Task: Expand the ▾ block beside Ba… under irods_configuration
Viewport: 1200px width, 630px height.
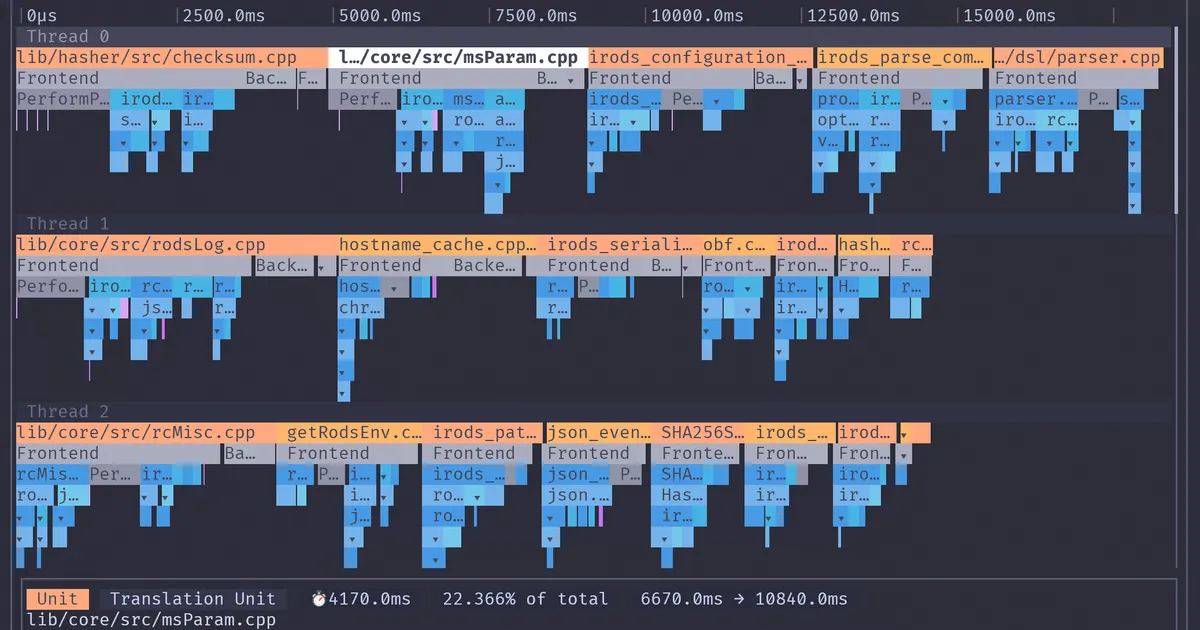Action: [x=800, y=78]
